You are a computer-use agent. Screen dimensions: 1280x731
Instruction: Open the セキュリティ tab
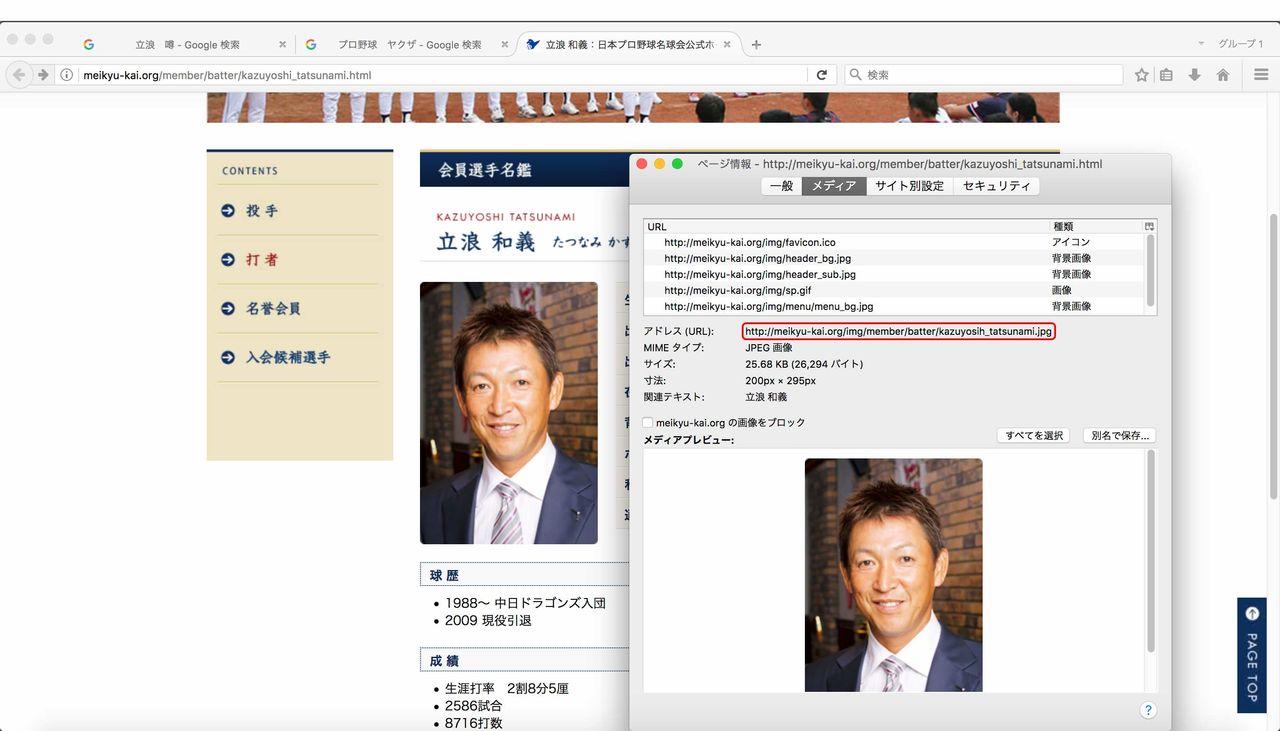996,186
